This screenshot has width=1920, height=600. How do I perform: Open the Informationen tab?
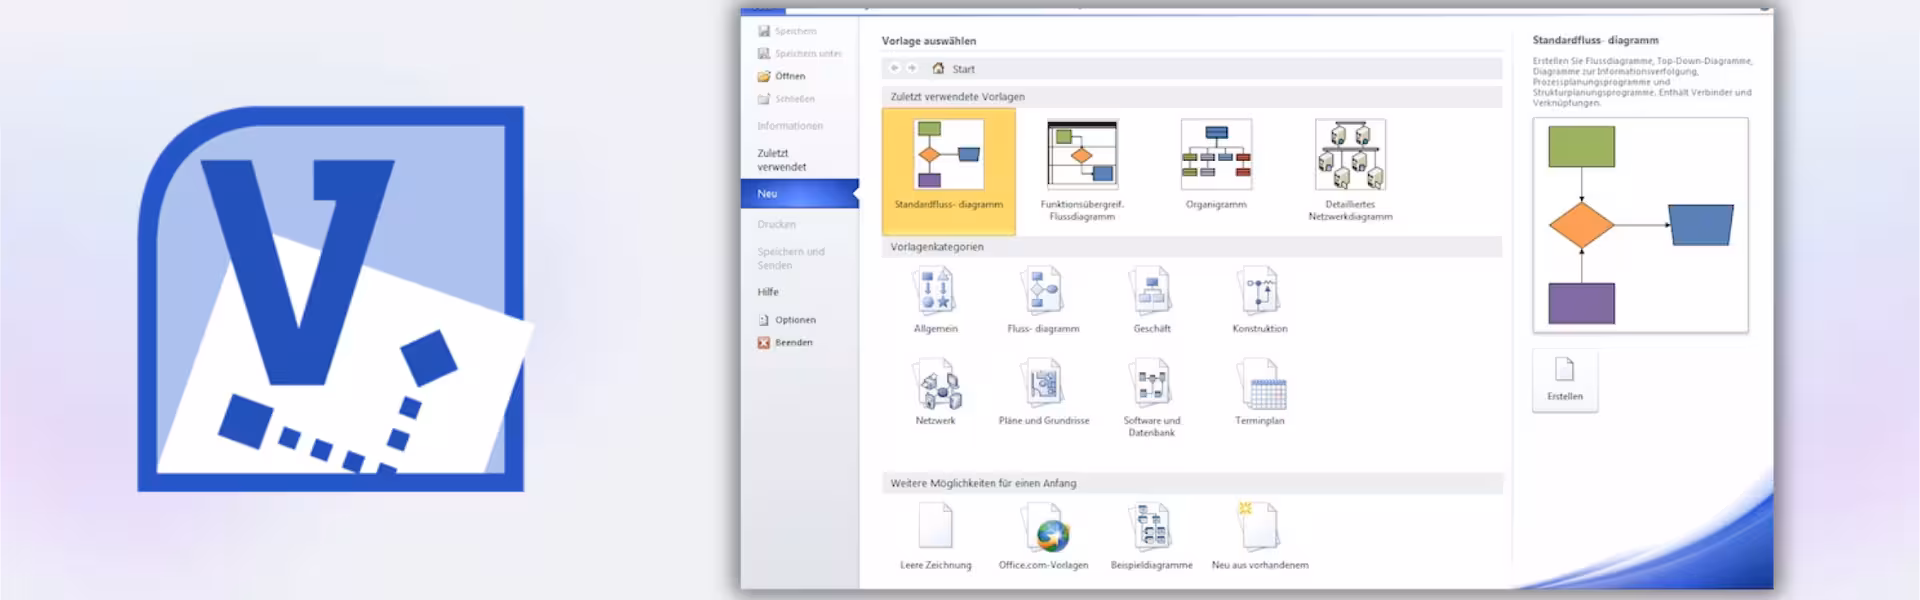pyautogui.click(x=790, y=126)
